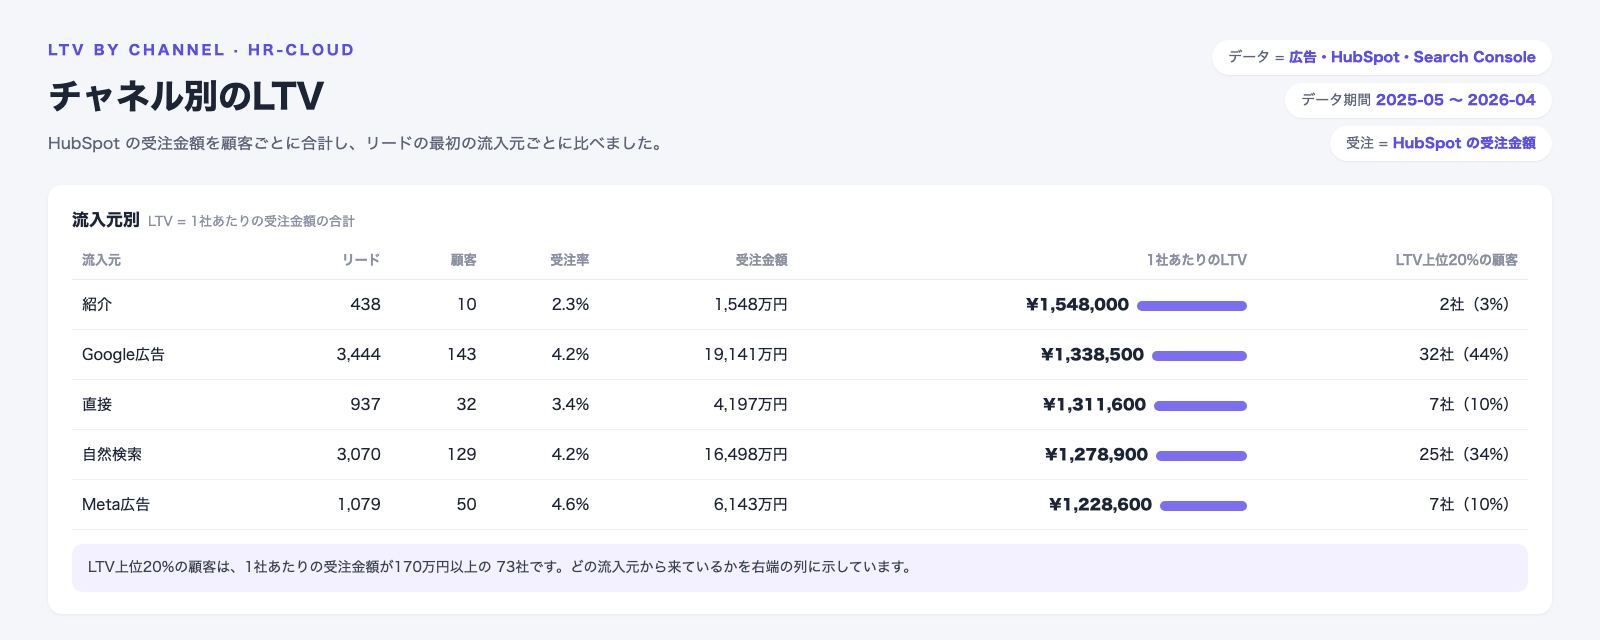
Task: Click the 流入元別 section heading
Action: click(x=106, y=220)
